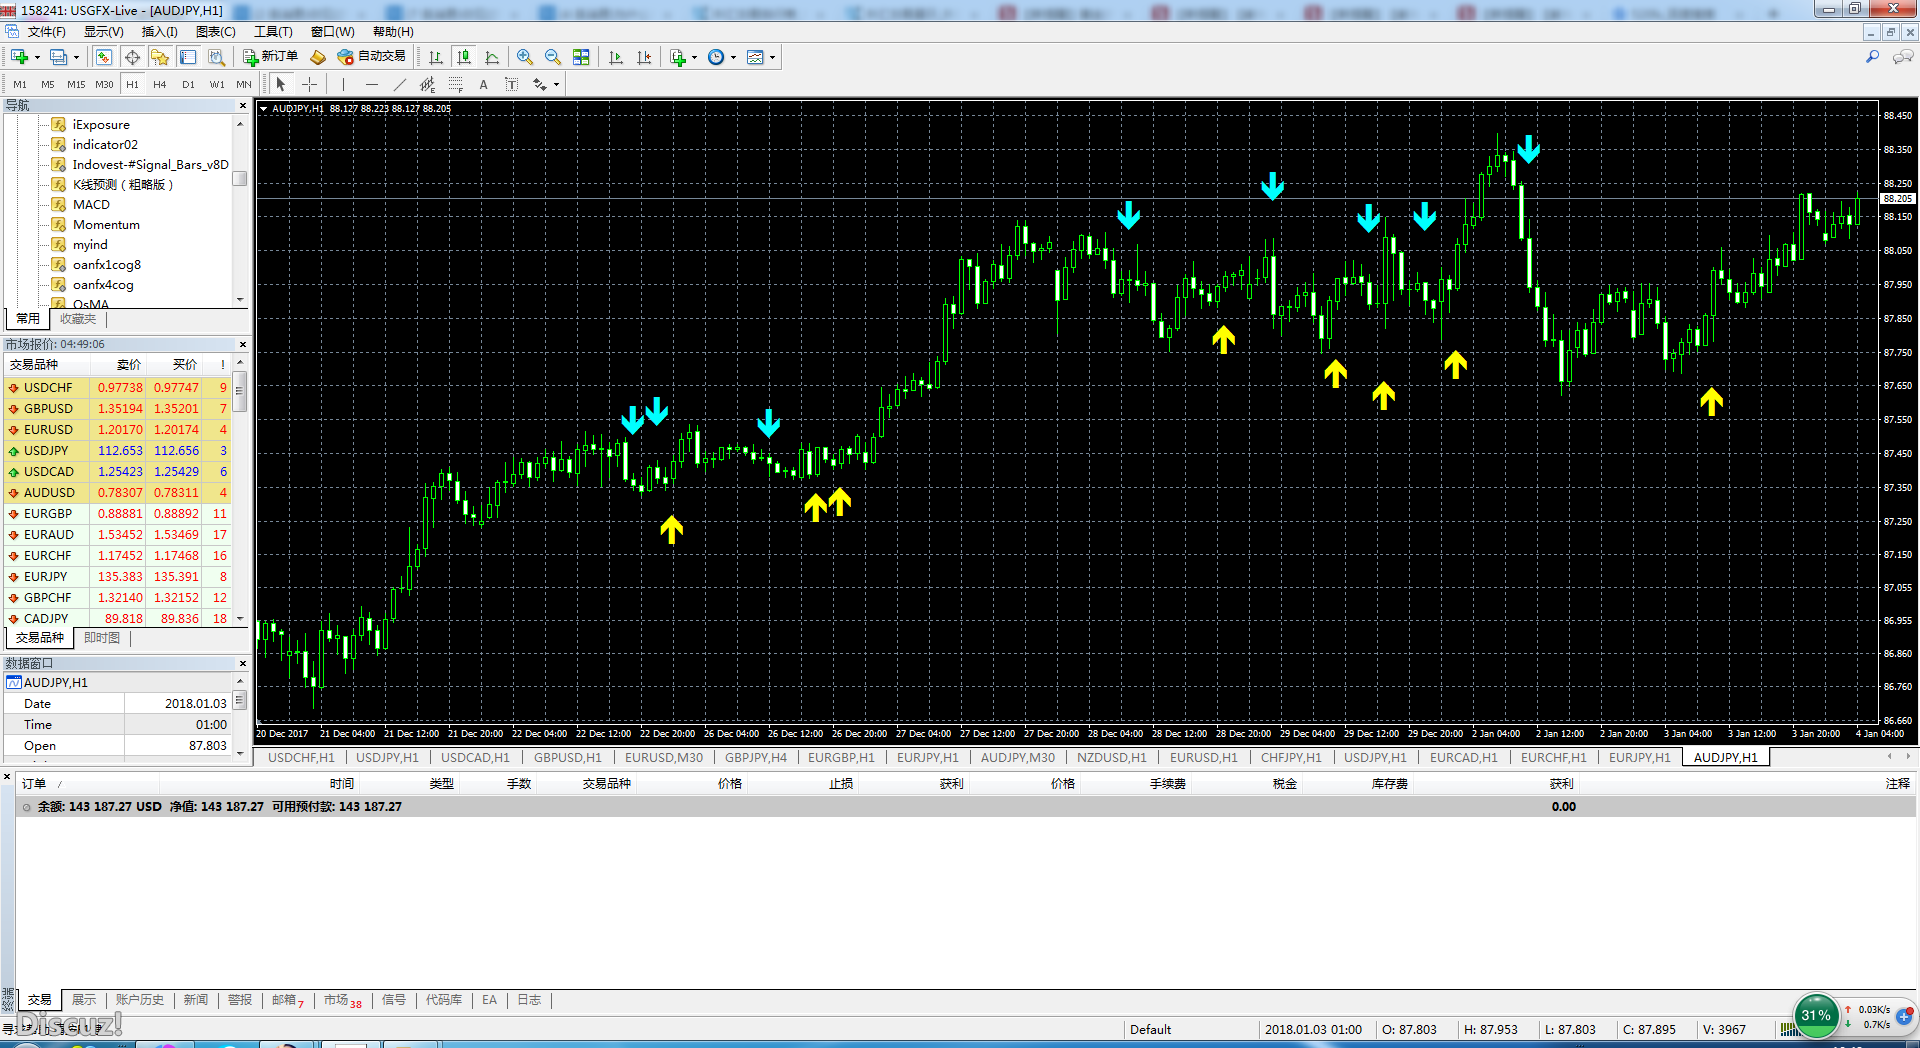Image resolution: width=1920 pixels, height=1048 pixels.
Task: Switch timeframe to H4
Action: coord(160,84)
